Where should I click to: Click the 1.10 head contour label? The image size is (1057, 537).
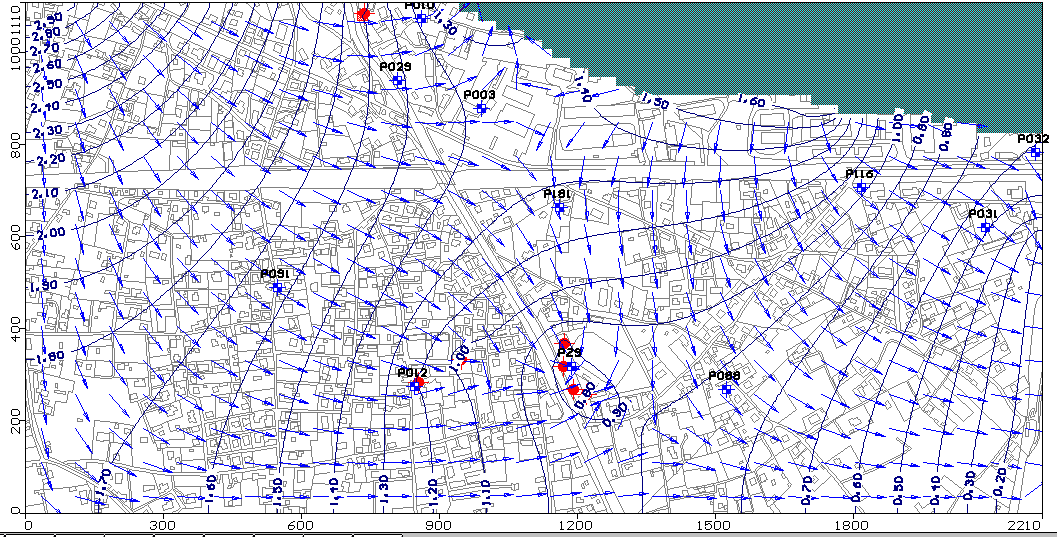[x=485, y=495]
